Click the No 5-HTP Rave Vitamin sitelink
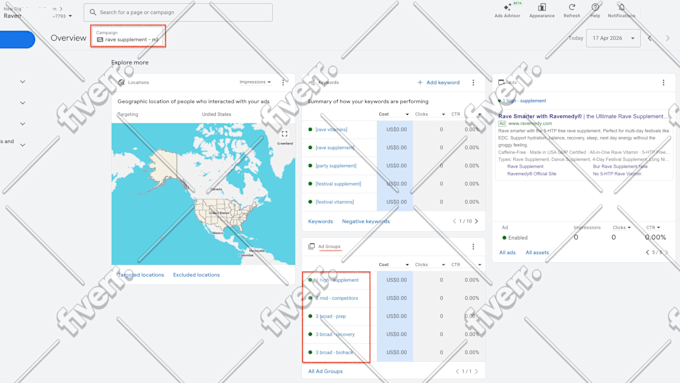The image size is (680, 383). (x=617, y=174)
